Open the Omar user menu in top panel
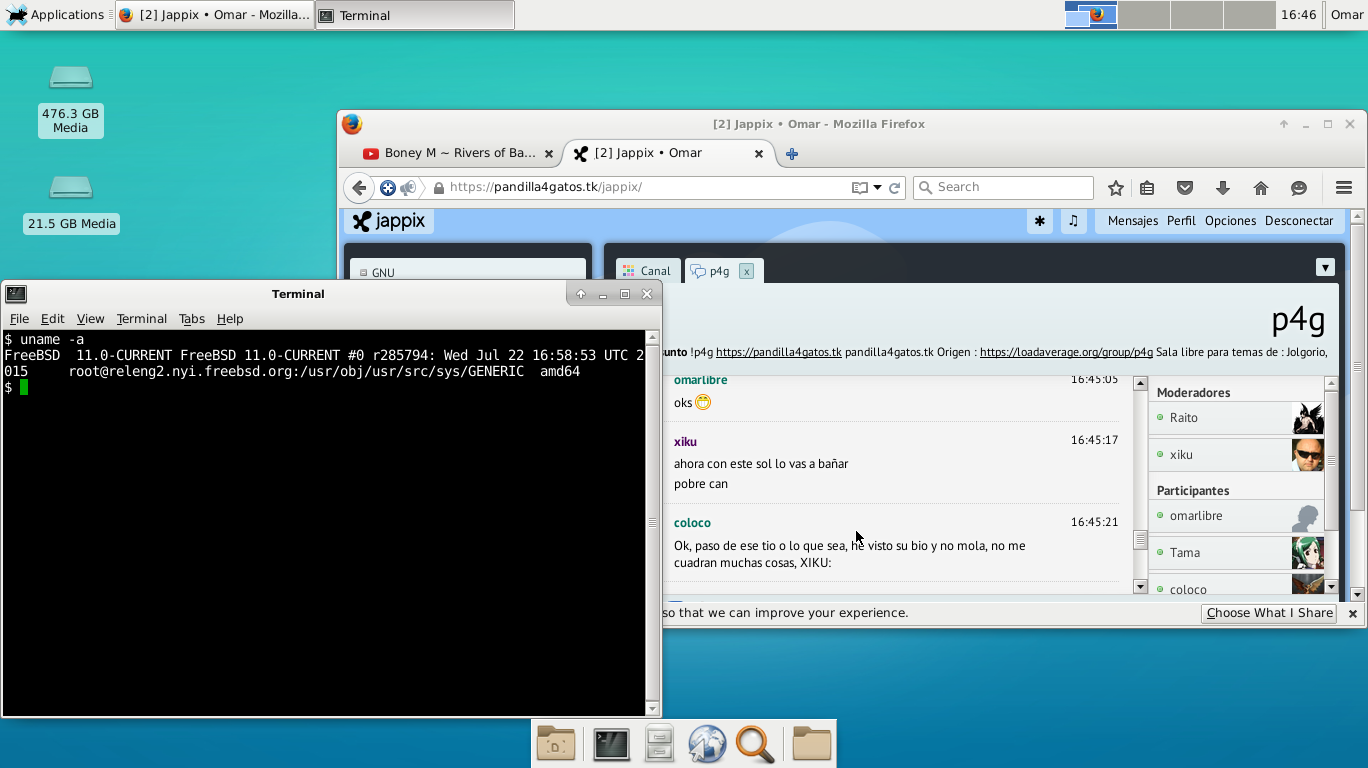This screenshot has width=1368, height=768. click(x=1346, y=15)
